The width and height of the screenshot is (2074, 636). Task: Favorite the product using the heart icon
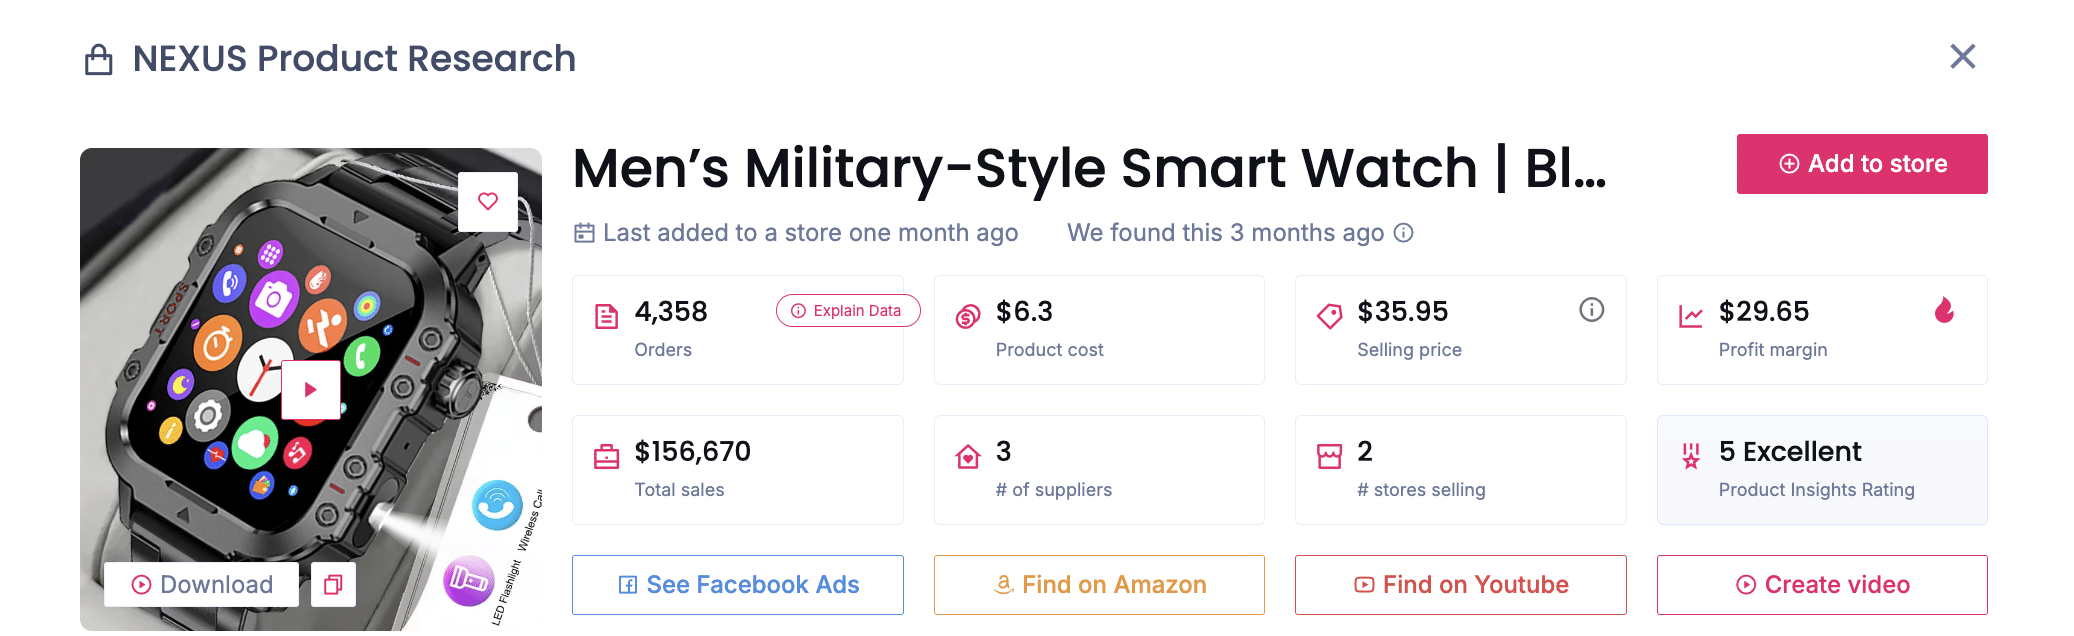click(488, 201)
